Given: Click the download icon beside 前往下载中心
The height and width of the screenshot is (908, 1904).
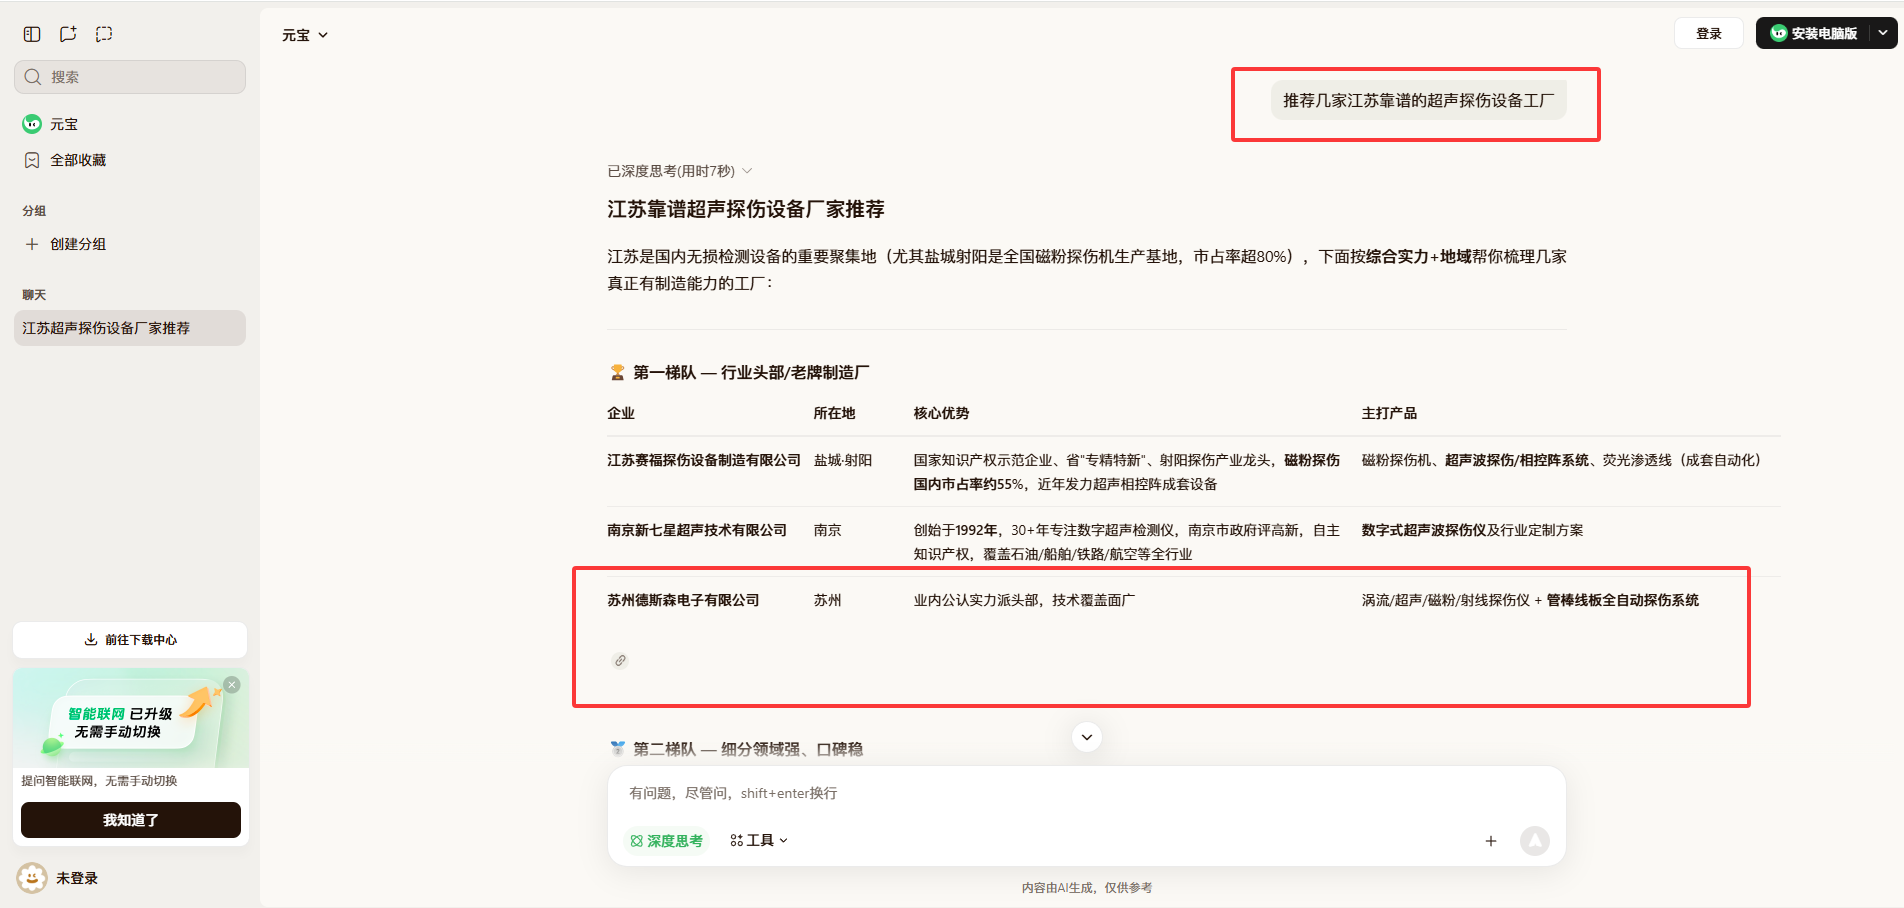Looking at the screenshot, I should [x=91, y=640].
